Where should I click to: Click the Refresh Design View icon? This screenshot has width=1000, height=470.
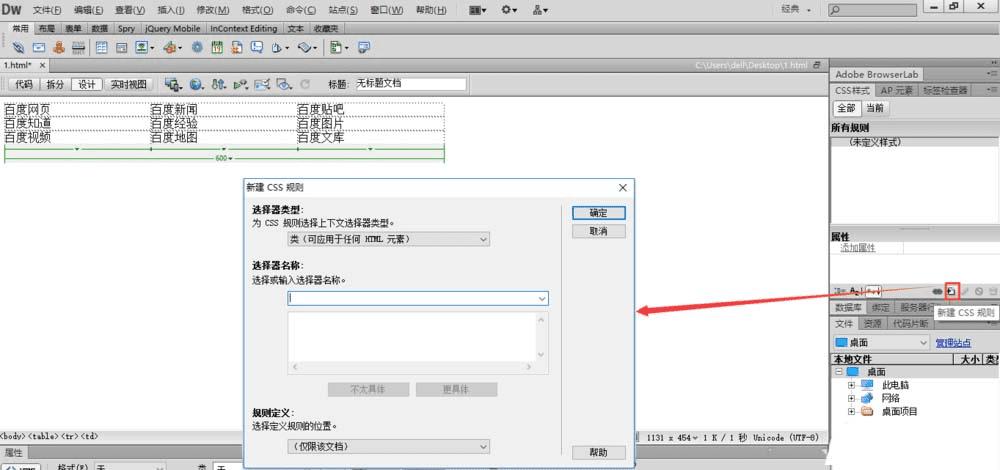(305, 84)
